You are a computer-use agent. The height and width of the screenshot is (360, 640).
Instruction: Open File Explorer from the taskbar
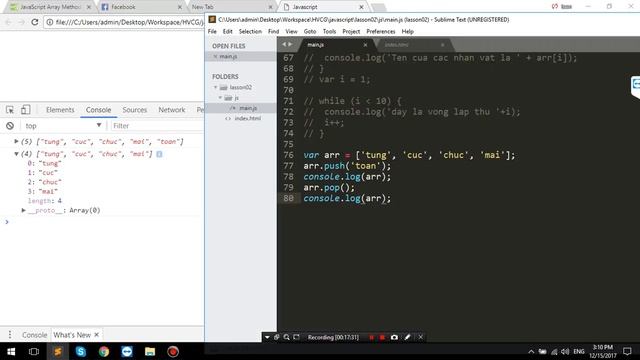click(150, 351)
